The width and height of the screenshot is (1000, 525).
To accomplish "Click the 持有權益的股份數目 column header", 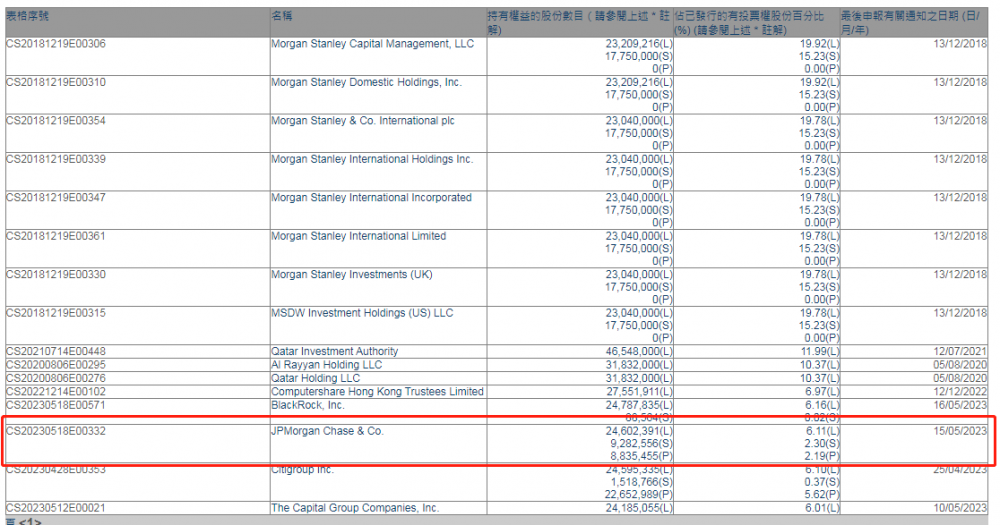I will 578,22.
